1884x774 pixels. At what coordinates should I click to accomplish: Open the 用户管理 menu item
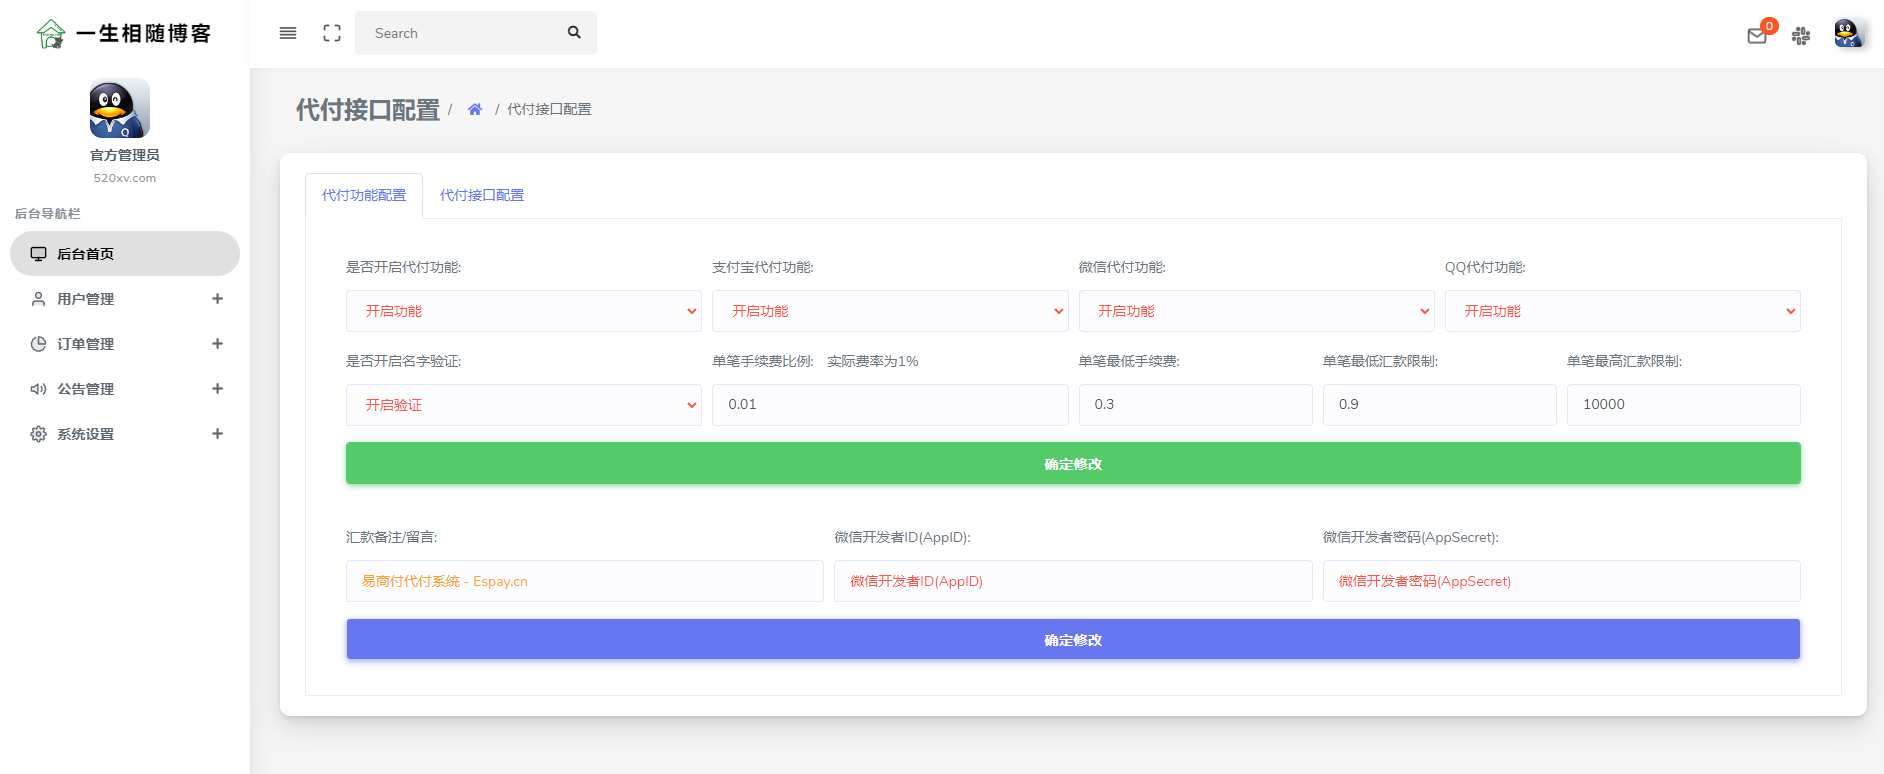pyautogui.click(x=125, y=299)
